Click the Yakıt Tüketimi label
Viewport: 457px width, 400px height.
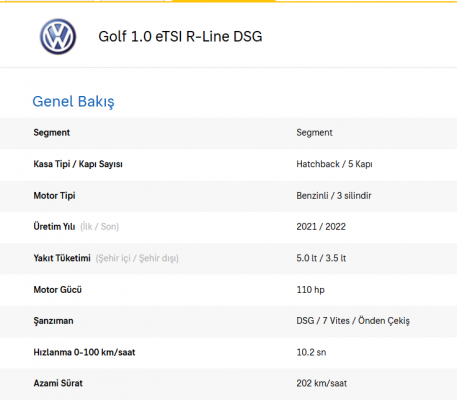(62, 258)
